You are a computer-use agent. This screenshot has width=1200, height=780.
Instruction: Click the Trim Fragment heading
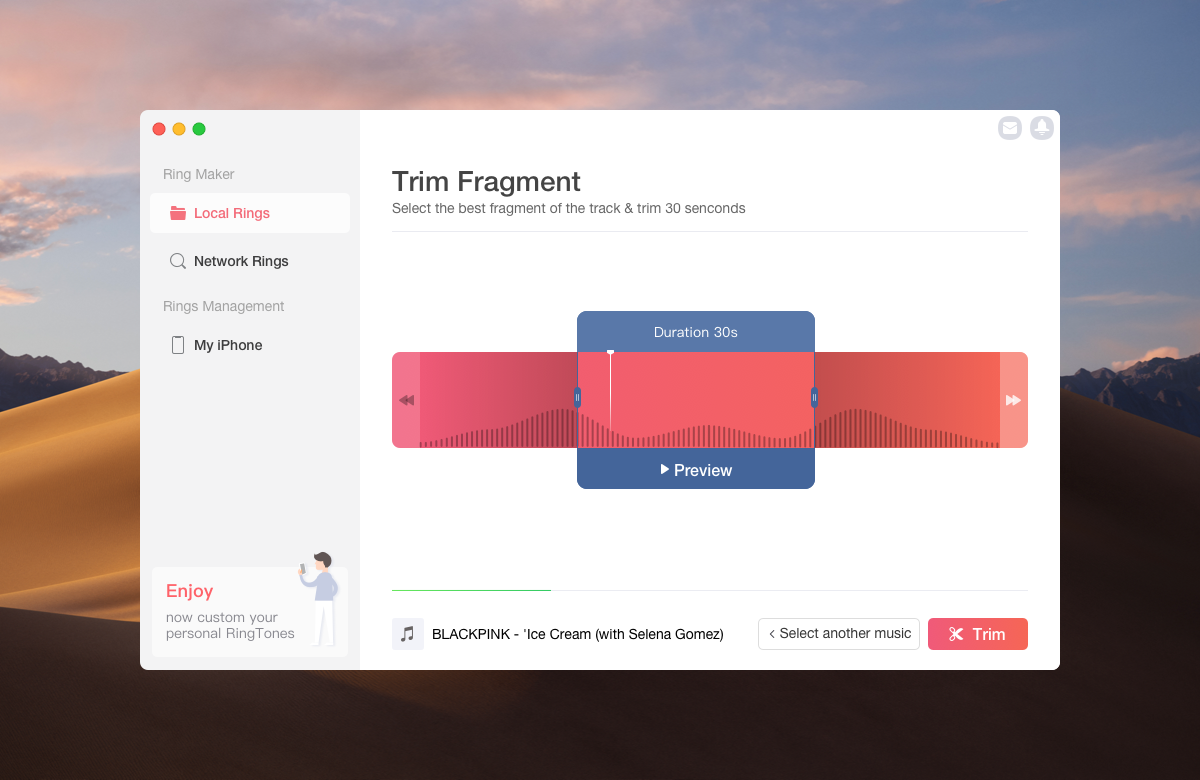(486, 182)
